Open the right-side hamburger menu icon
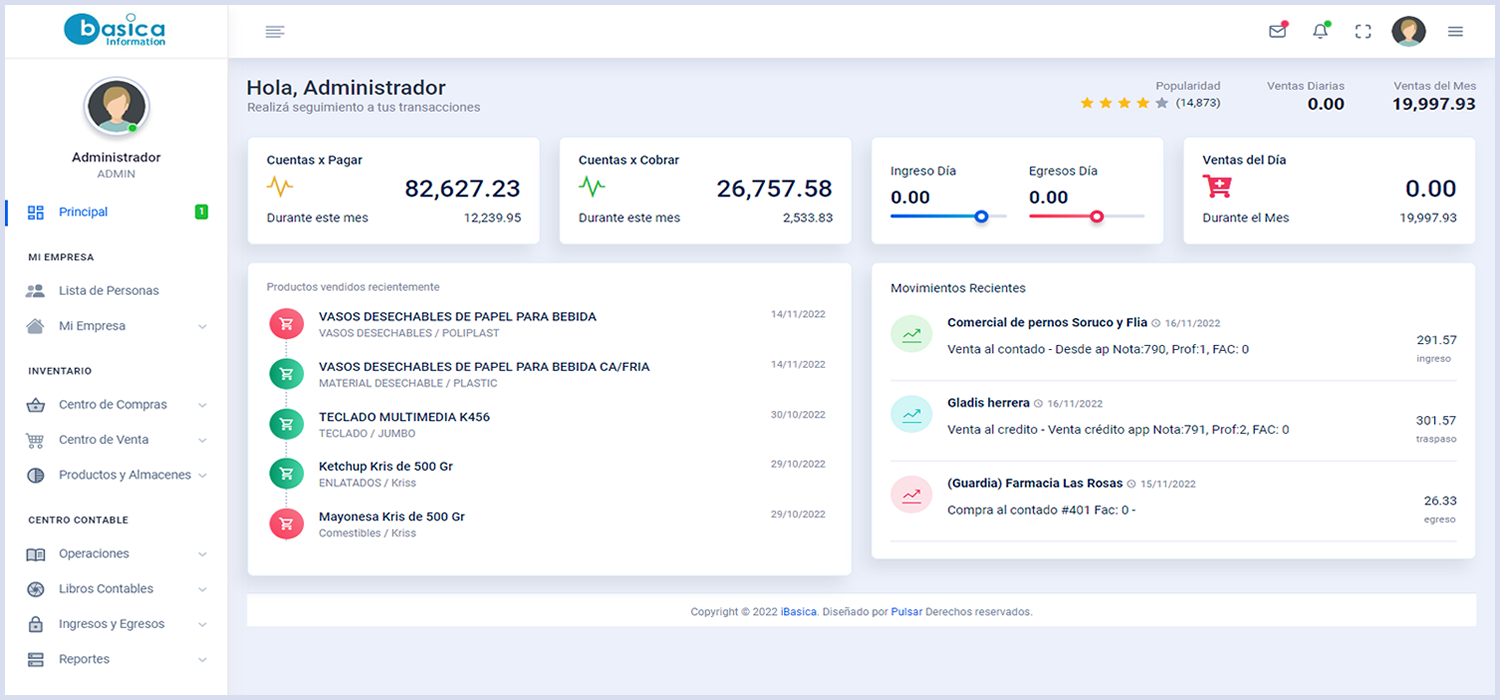 click(x=1455, y=31)
